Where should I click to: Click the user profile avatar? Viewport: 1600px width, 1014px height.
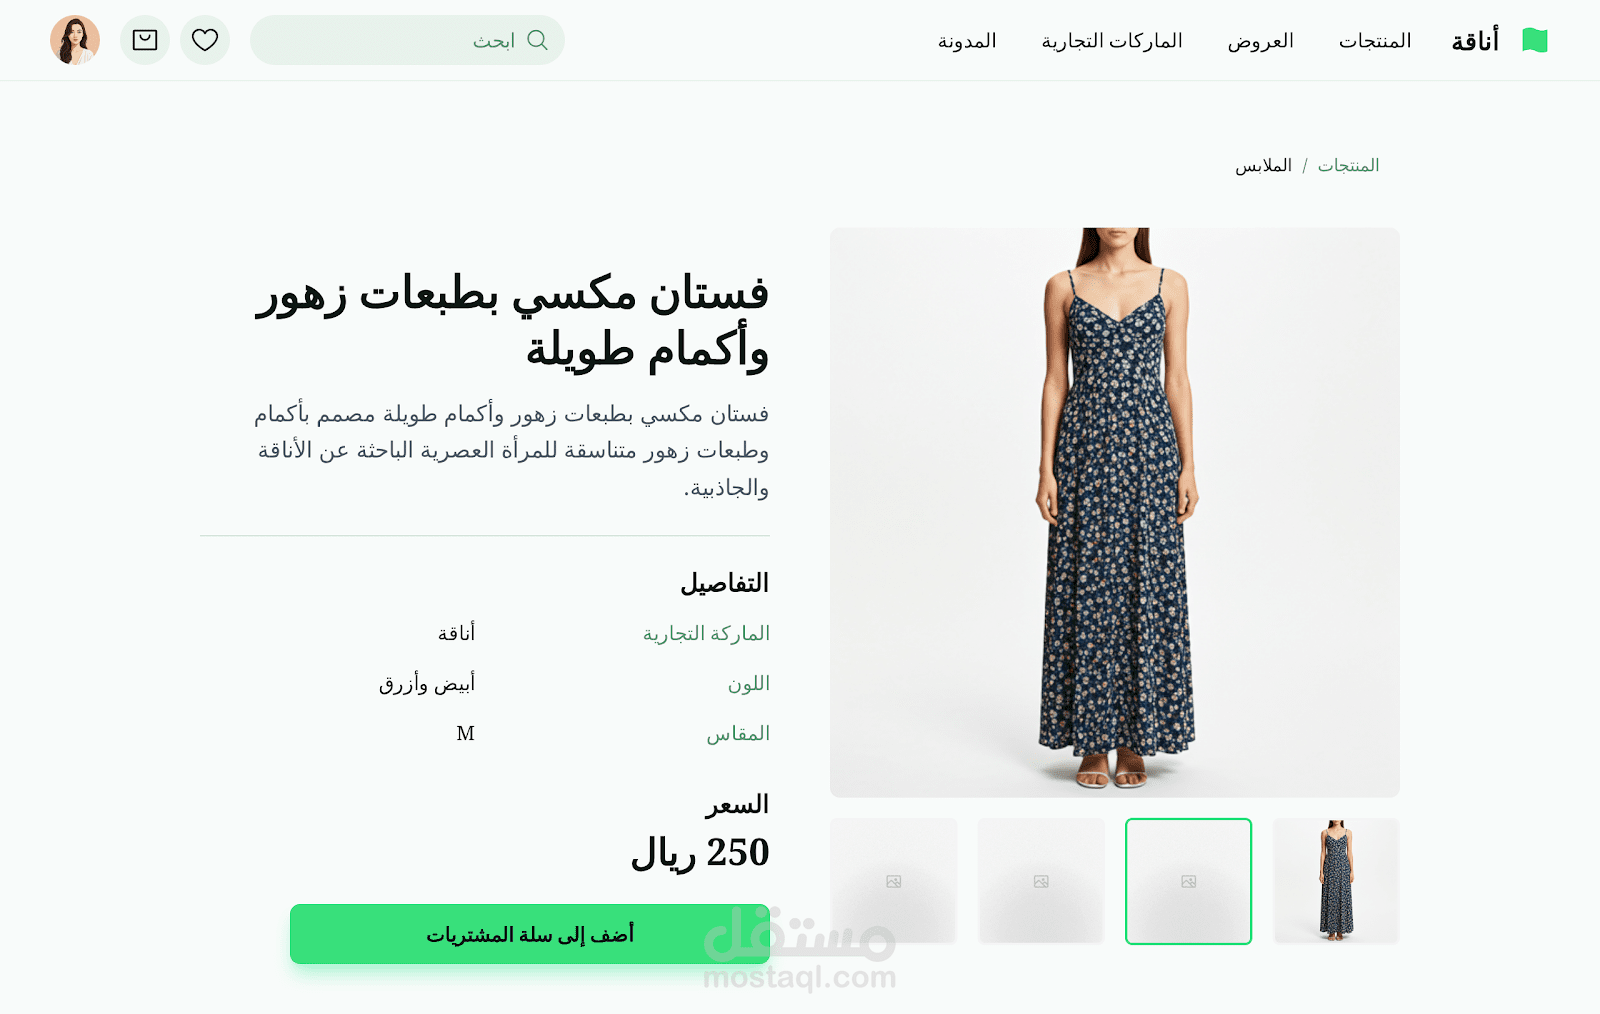pos(75,40)
